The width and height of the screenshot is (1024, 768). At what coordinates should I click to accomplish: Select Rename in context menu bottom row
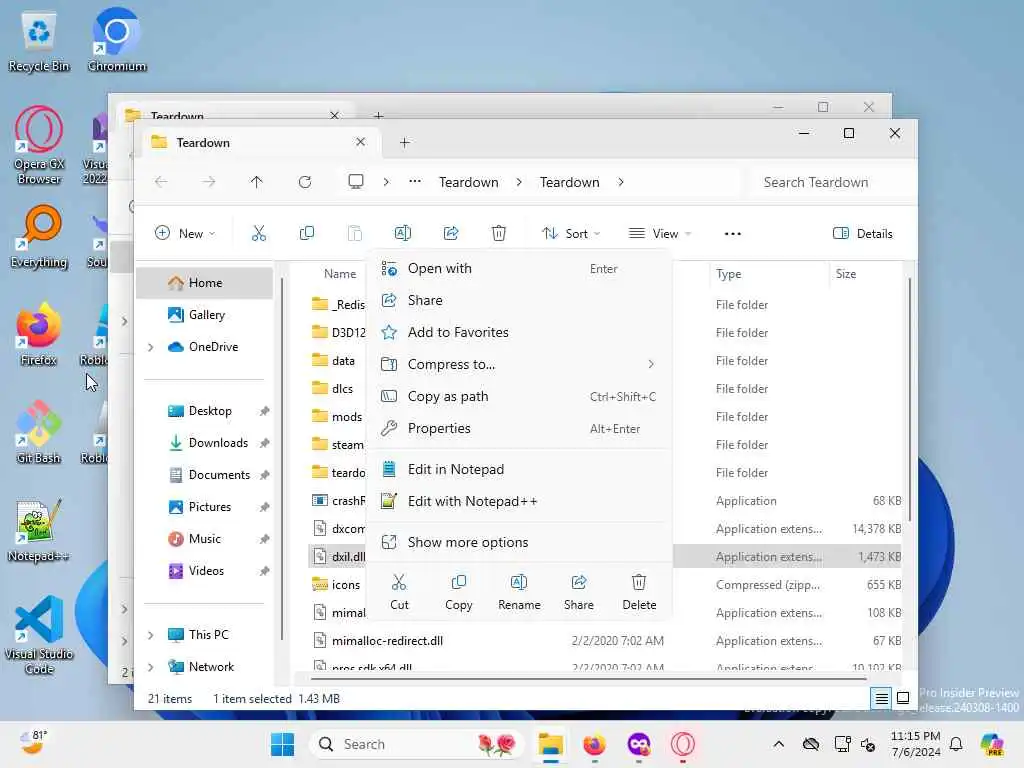click(519, 592)
